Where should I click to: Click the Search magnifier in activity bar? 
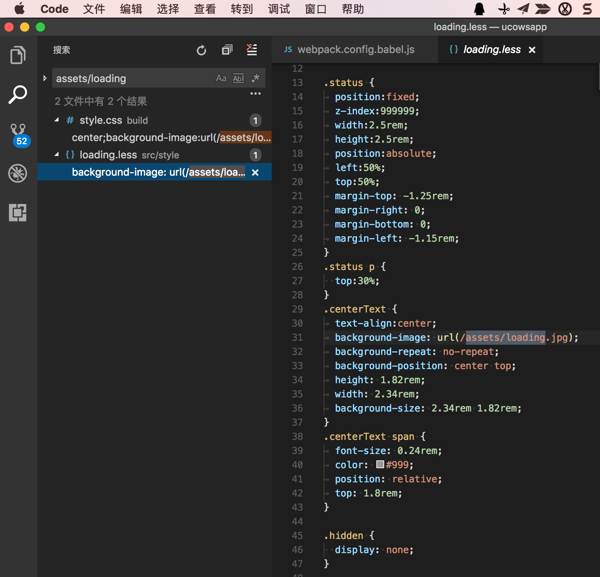coord(18,95)
